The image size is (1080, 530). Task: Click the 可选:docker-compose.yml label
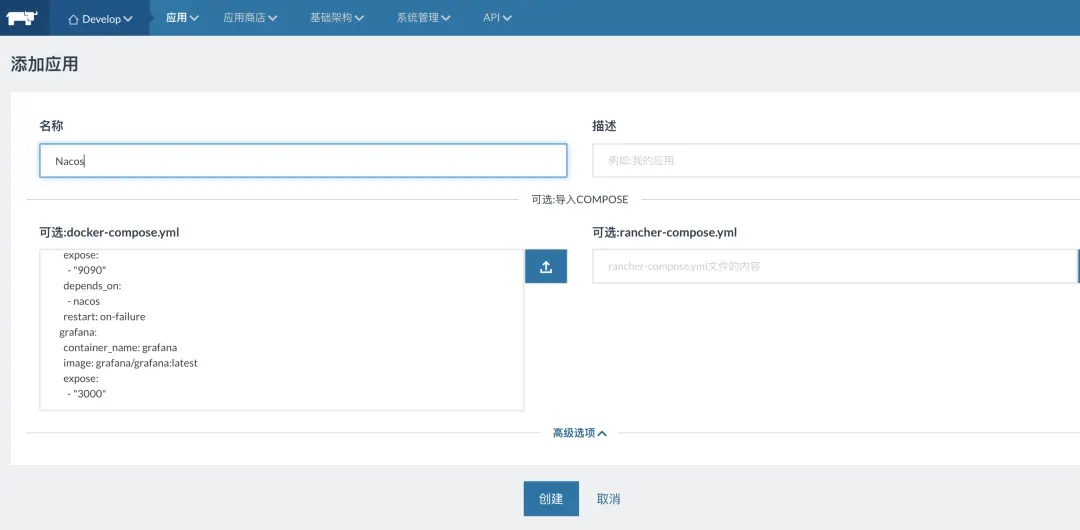(x=109, y=233)
